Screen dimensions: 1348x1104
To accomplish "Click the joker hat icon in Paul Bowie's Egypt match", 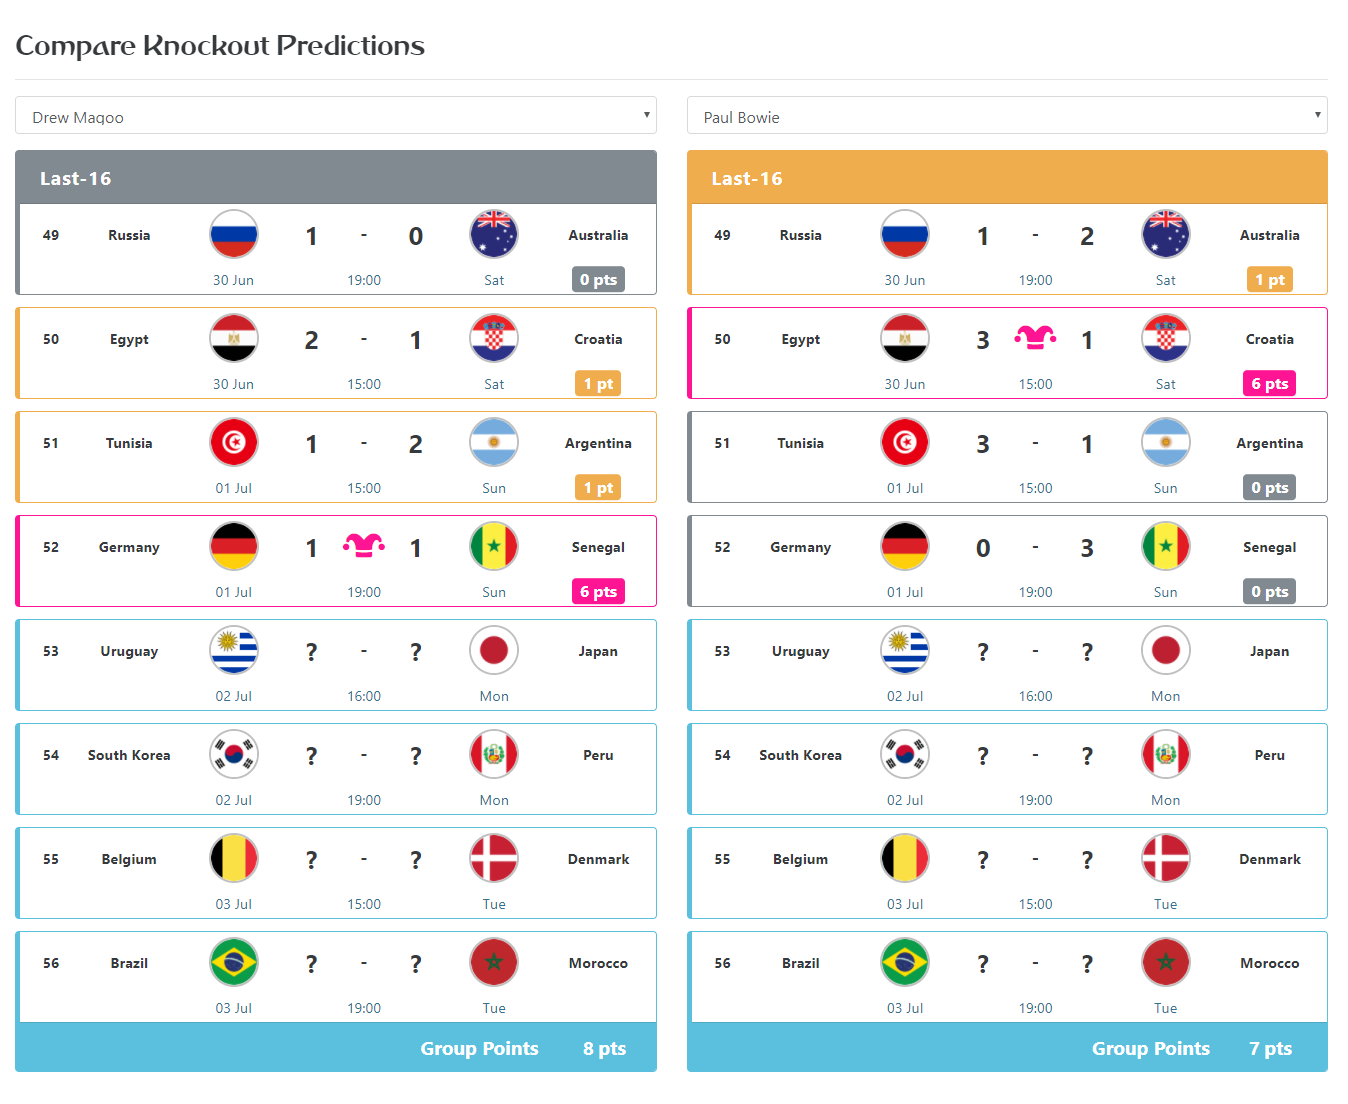I will point(1035,337).
